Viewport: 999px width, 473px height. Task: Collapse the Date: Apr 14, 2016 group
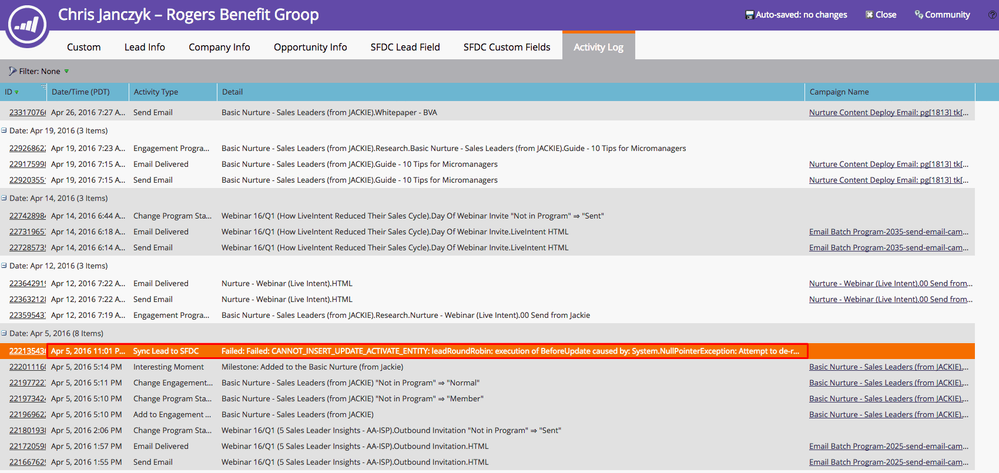(5, 198)
